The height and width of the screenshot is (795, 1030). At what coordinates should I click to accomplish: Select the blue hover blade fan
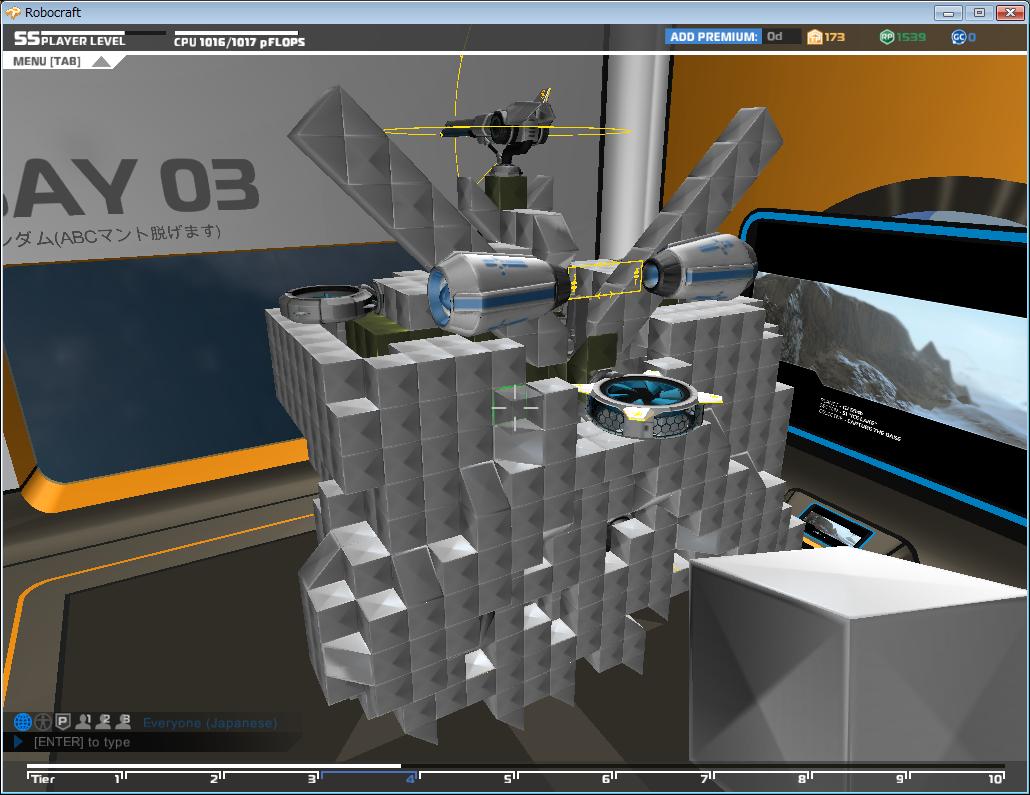coord(645,402)
